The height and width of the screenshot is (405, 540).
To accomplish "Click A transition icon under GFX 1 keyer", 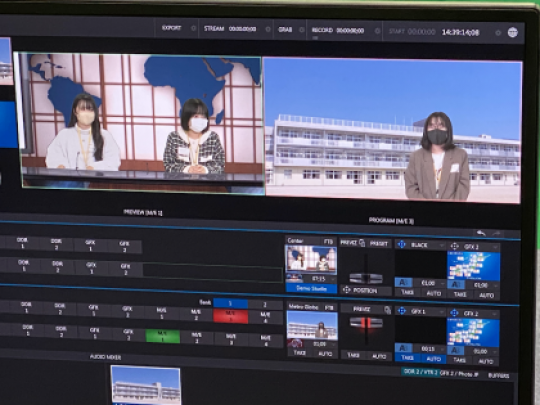I will coord(404,348).
